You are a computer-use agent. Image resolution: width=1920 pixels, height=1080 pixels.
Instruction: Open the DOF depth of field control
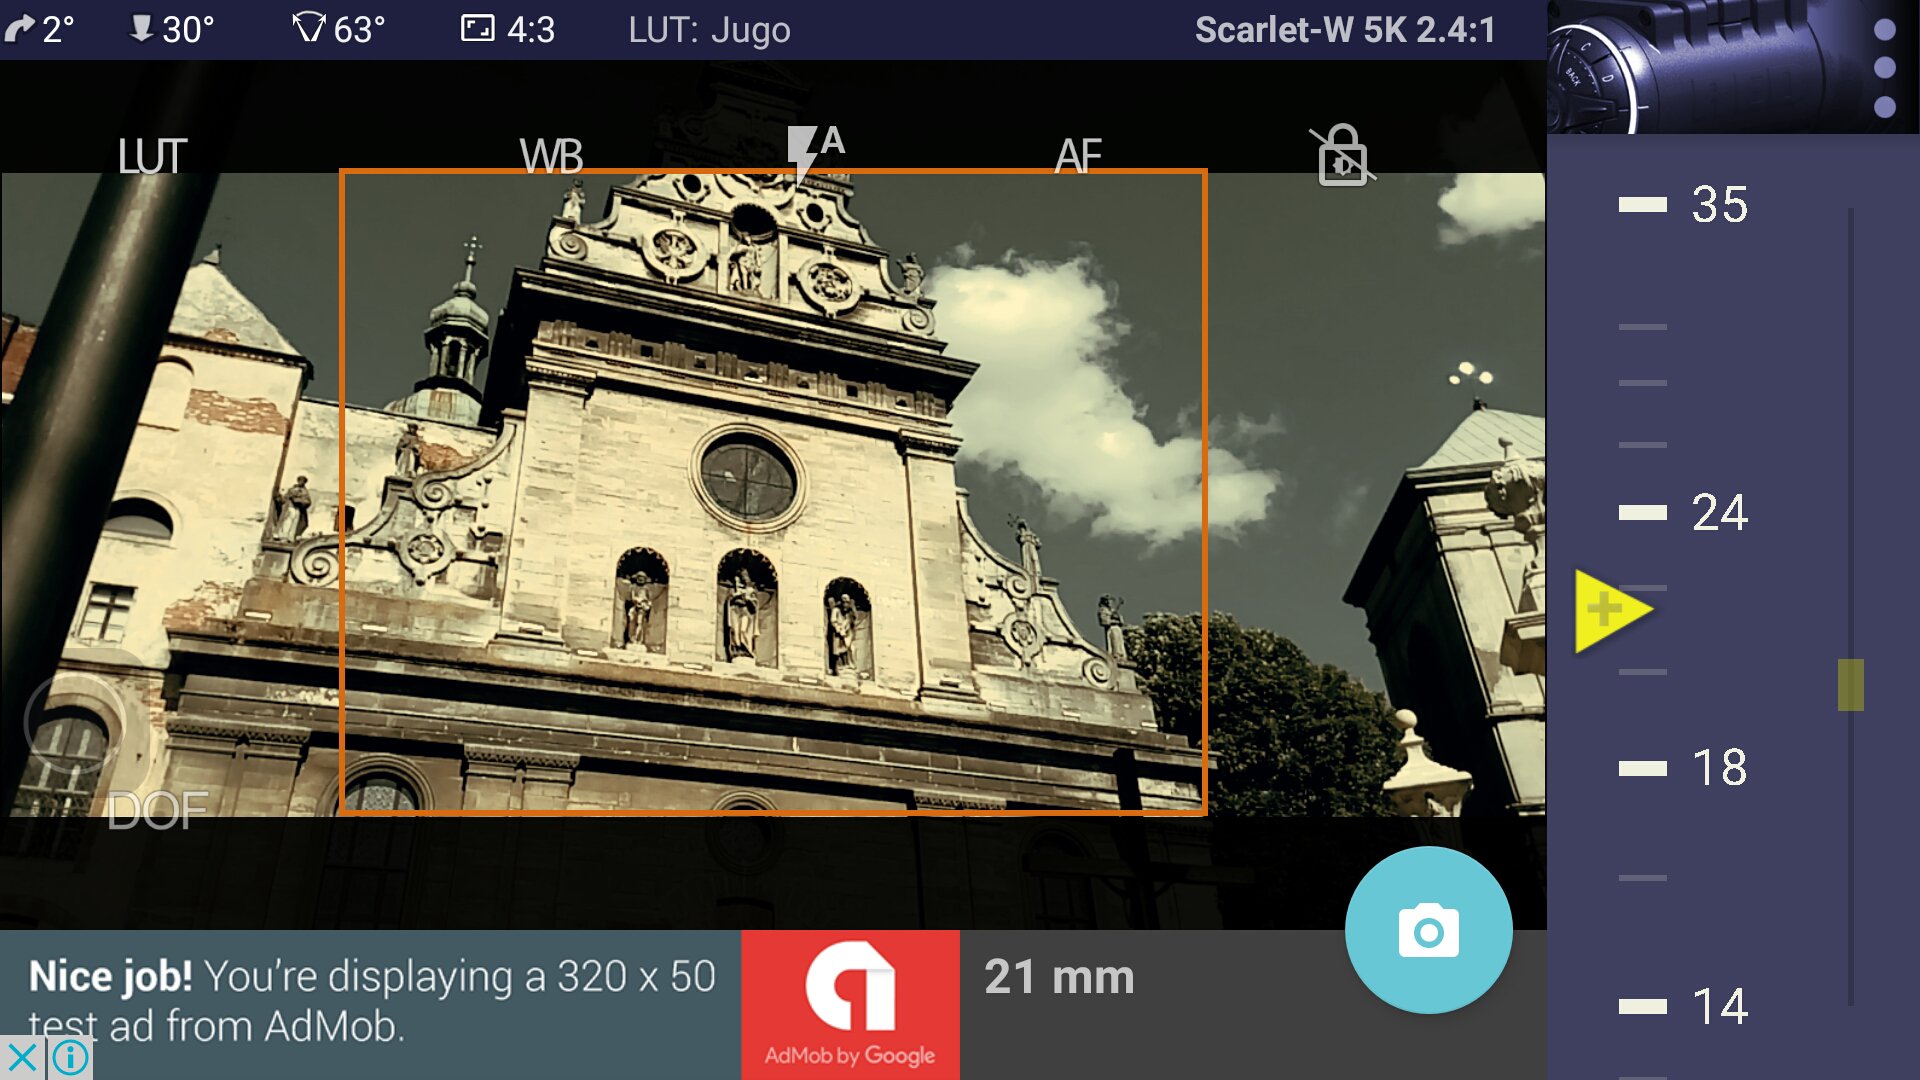click(157, 811)
